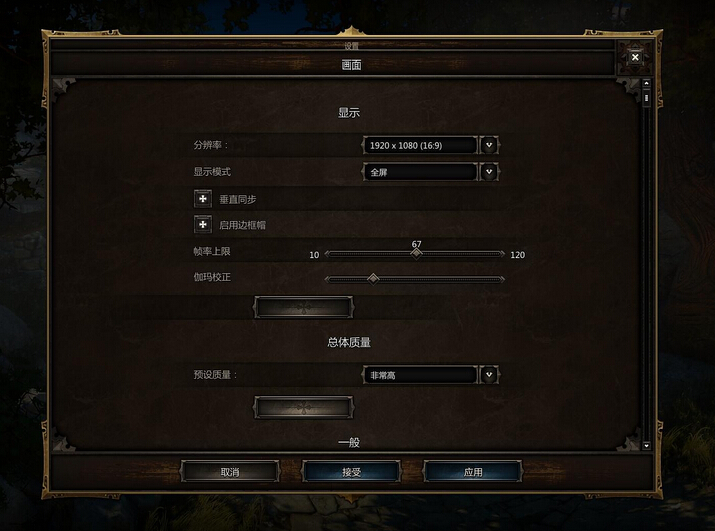Click the 应用 button

tap(473, 472)
